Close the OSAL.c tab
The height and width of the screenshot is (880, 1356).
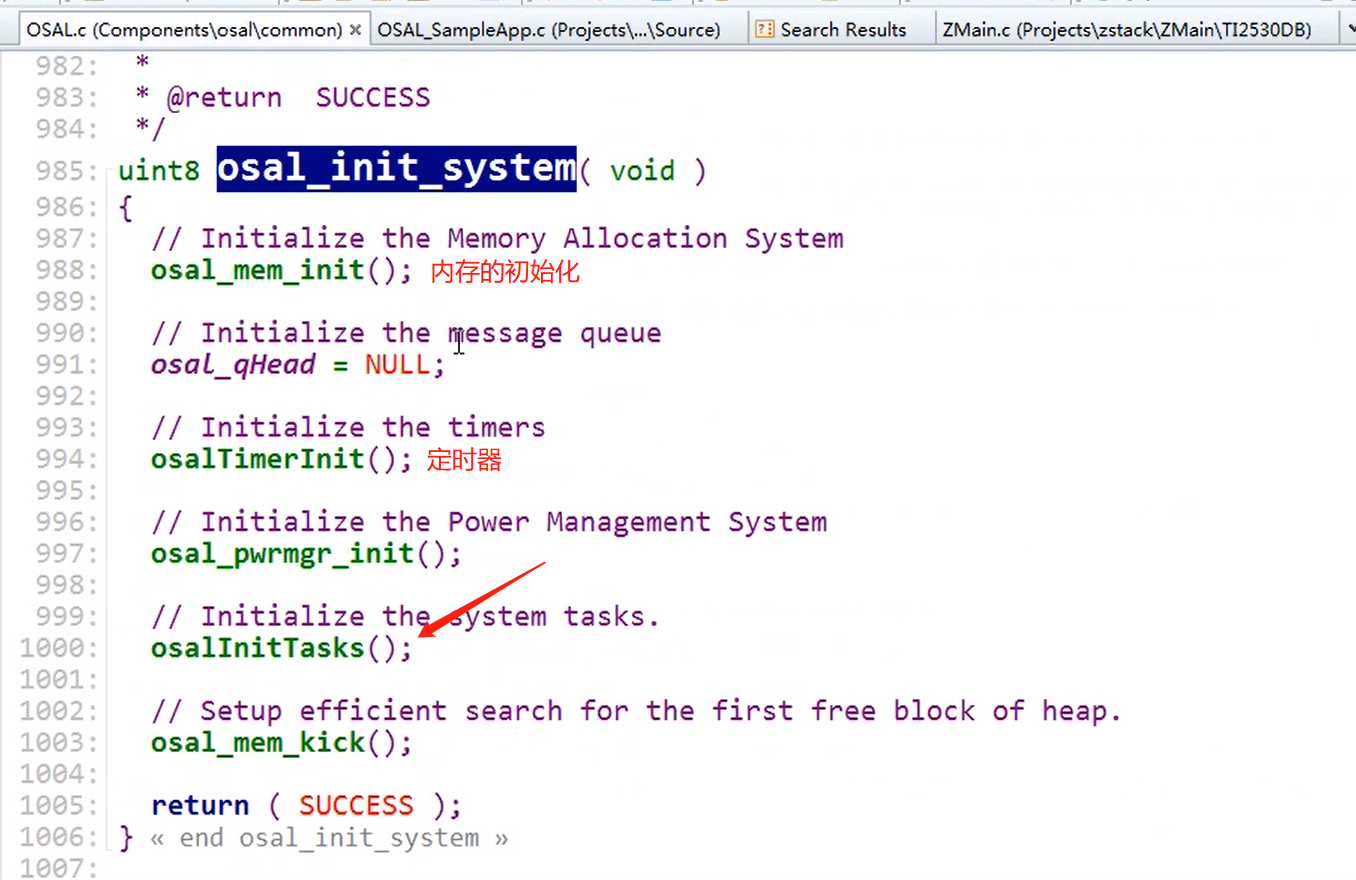pos(355,30)
